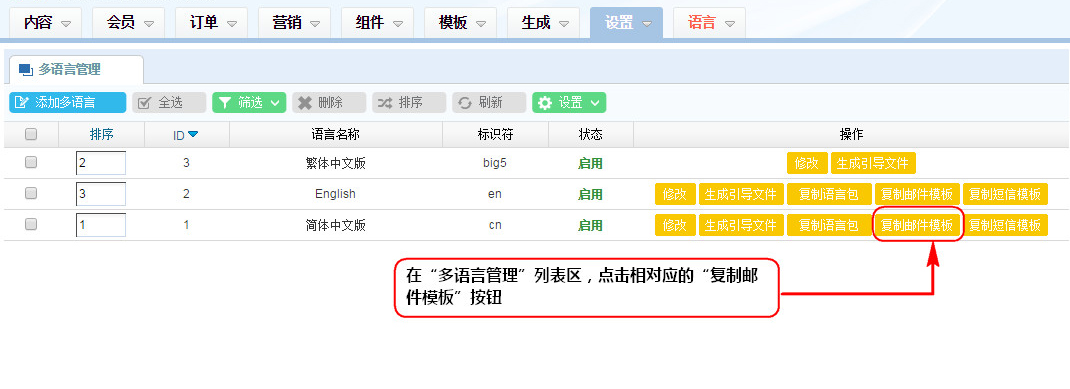Image resolution: width=1070 pixels, height=389 pixels.
Task: Click the 设置 gear icon in toolbar
Action: point(545,103)
